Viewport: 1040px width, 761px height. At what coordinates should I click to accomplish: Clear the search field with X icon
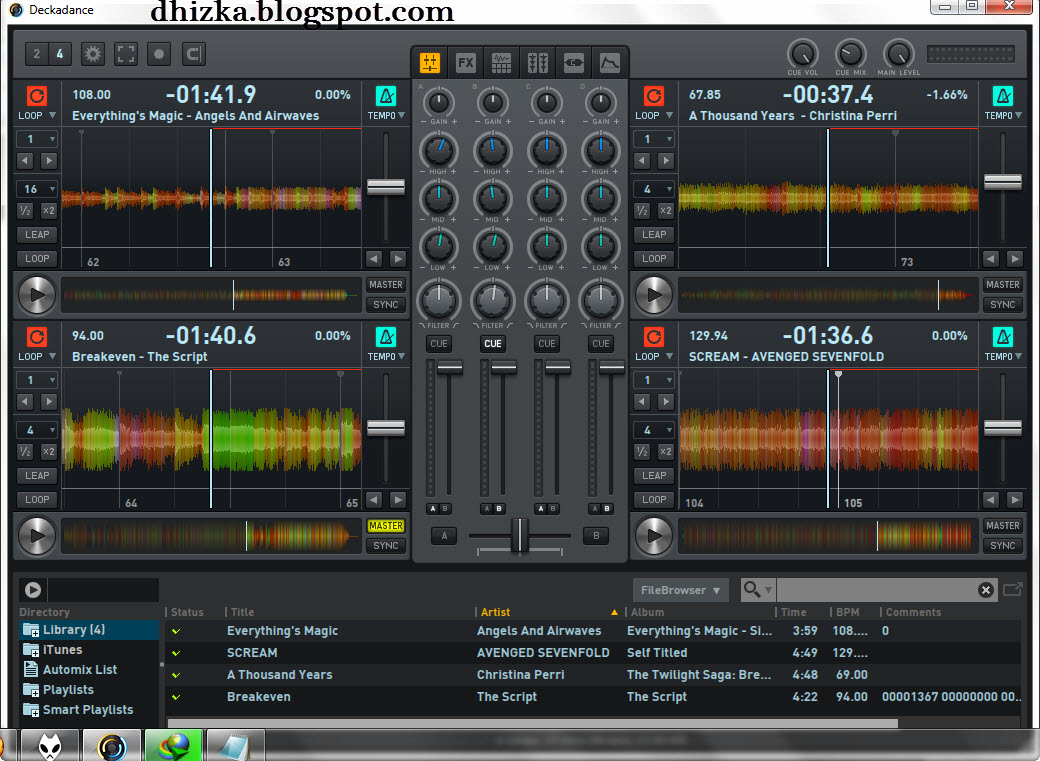[986, 590]
